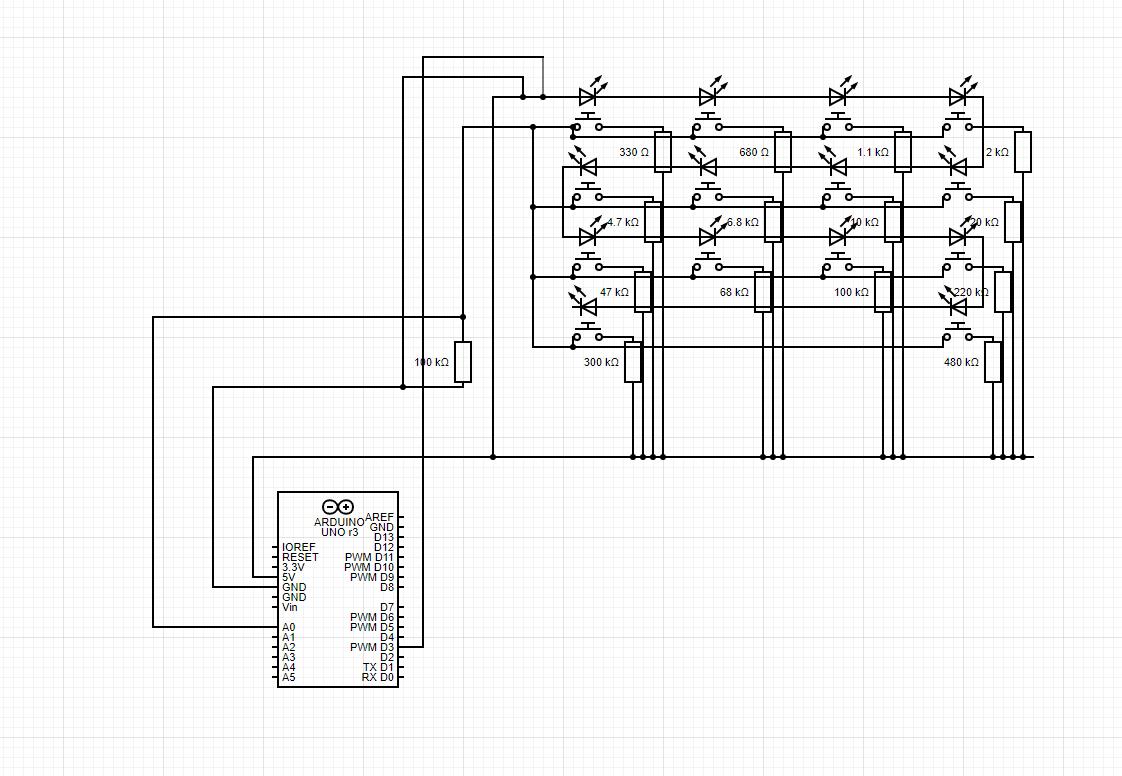1122x776 pixels.
Task: Click the 680 Ω value label
Action: [754, 152]
